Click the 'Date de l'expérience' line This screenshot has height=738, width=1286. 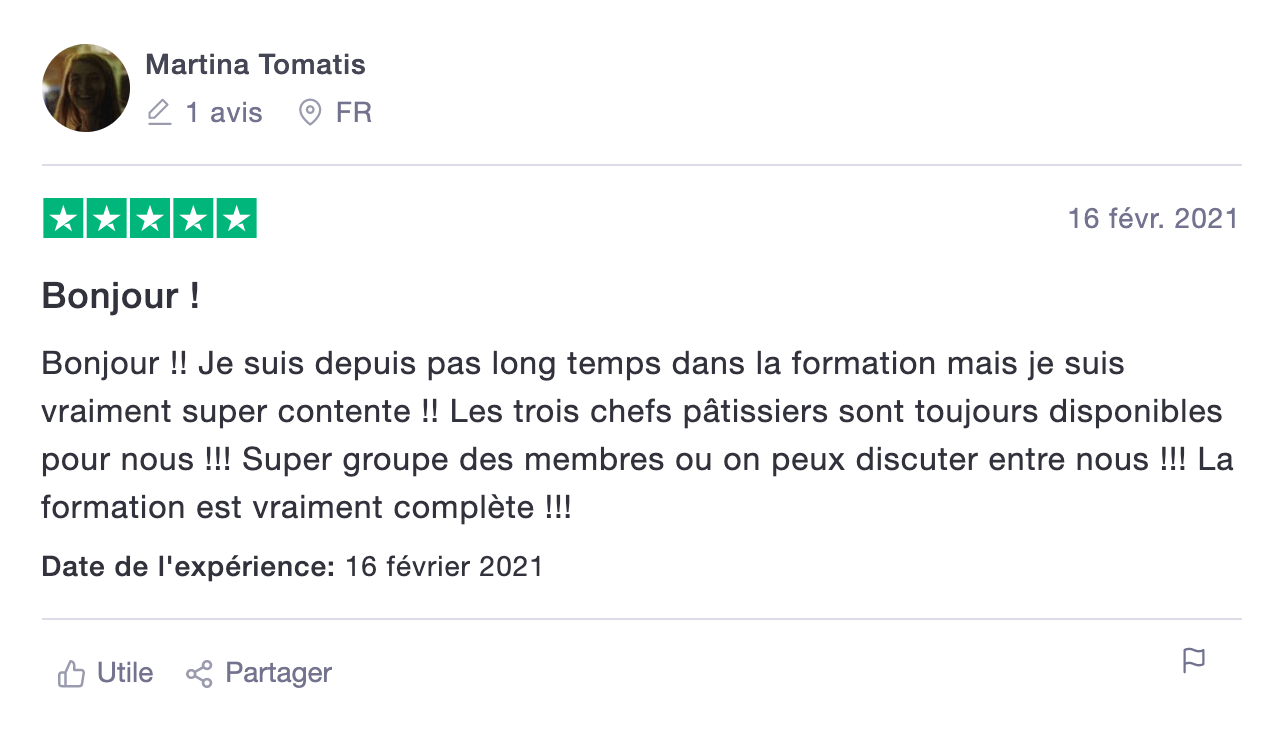[292, 567]
